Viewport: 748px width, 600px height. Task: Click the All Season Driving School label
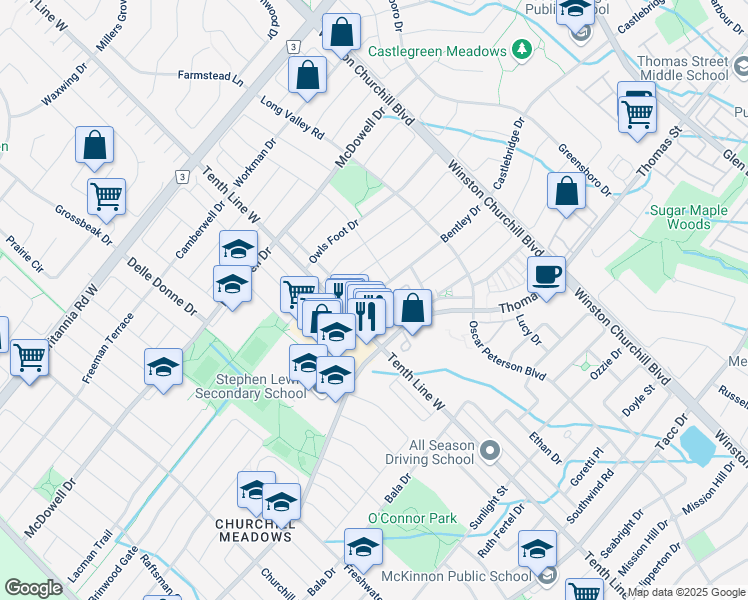tap(430, 452)
